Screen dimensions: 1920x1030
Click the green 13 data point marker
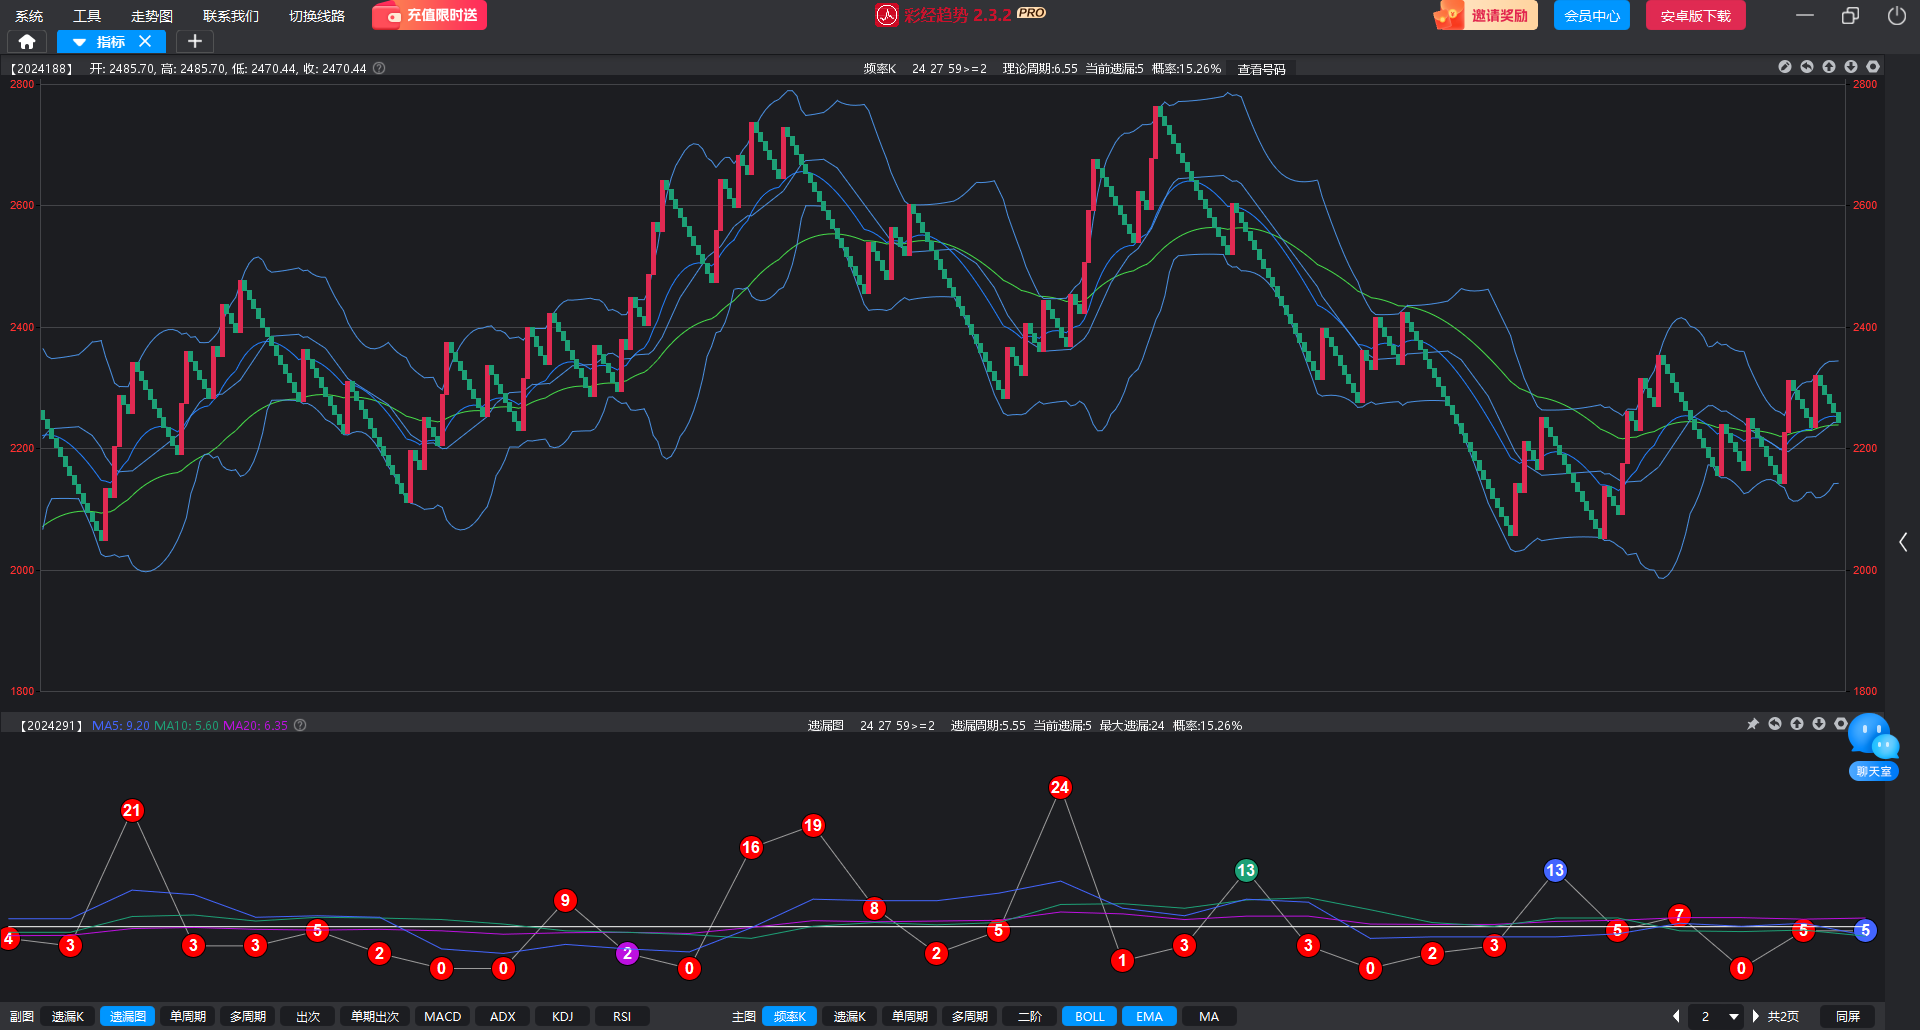[1246, 870]
